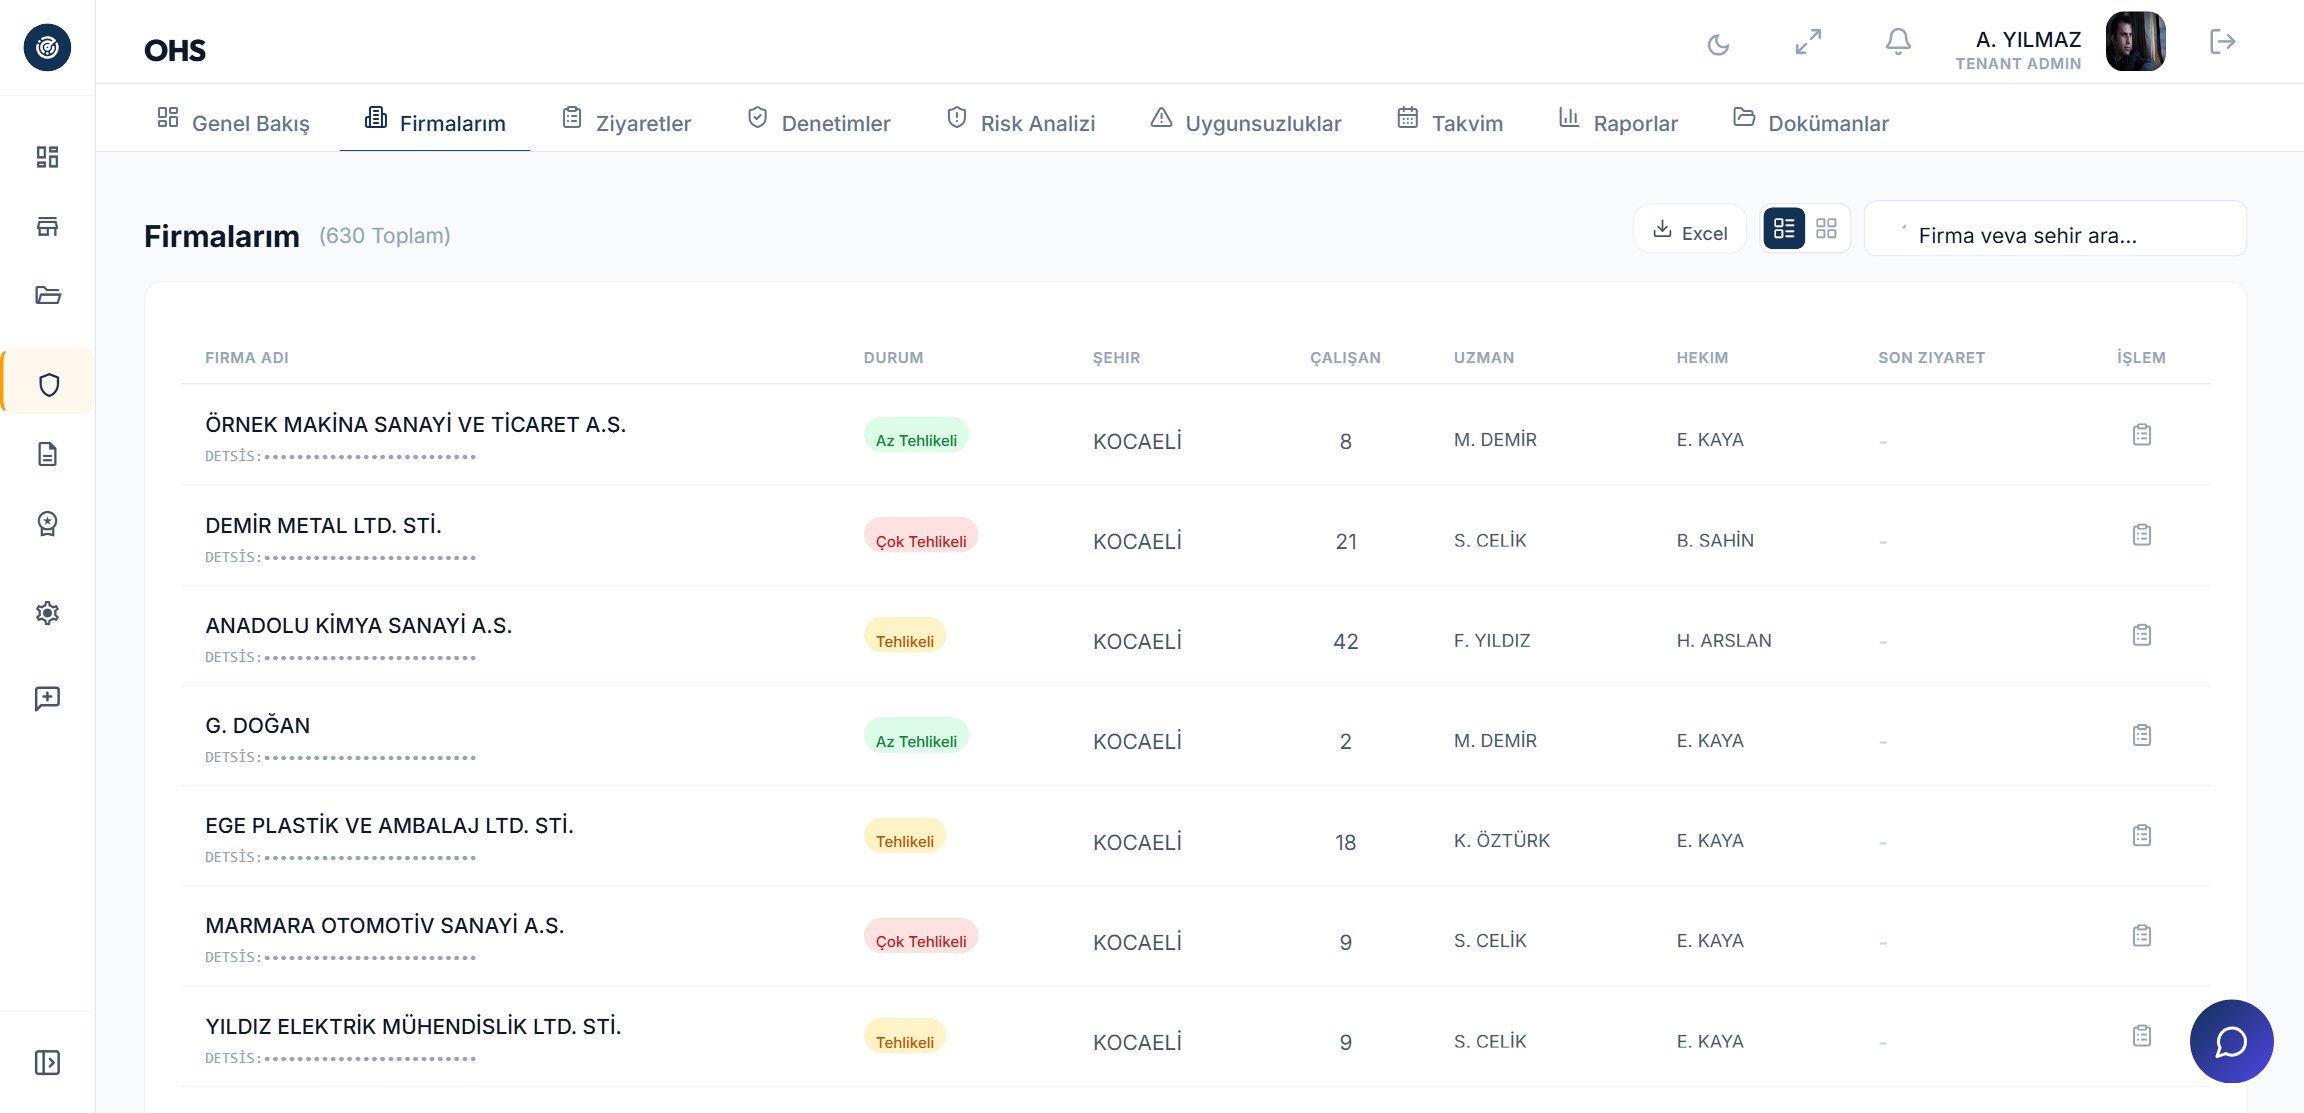2304x1113 pixels.
Task: Toggle dark mode moon icon
Action: coord(1718,44)
